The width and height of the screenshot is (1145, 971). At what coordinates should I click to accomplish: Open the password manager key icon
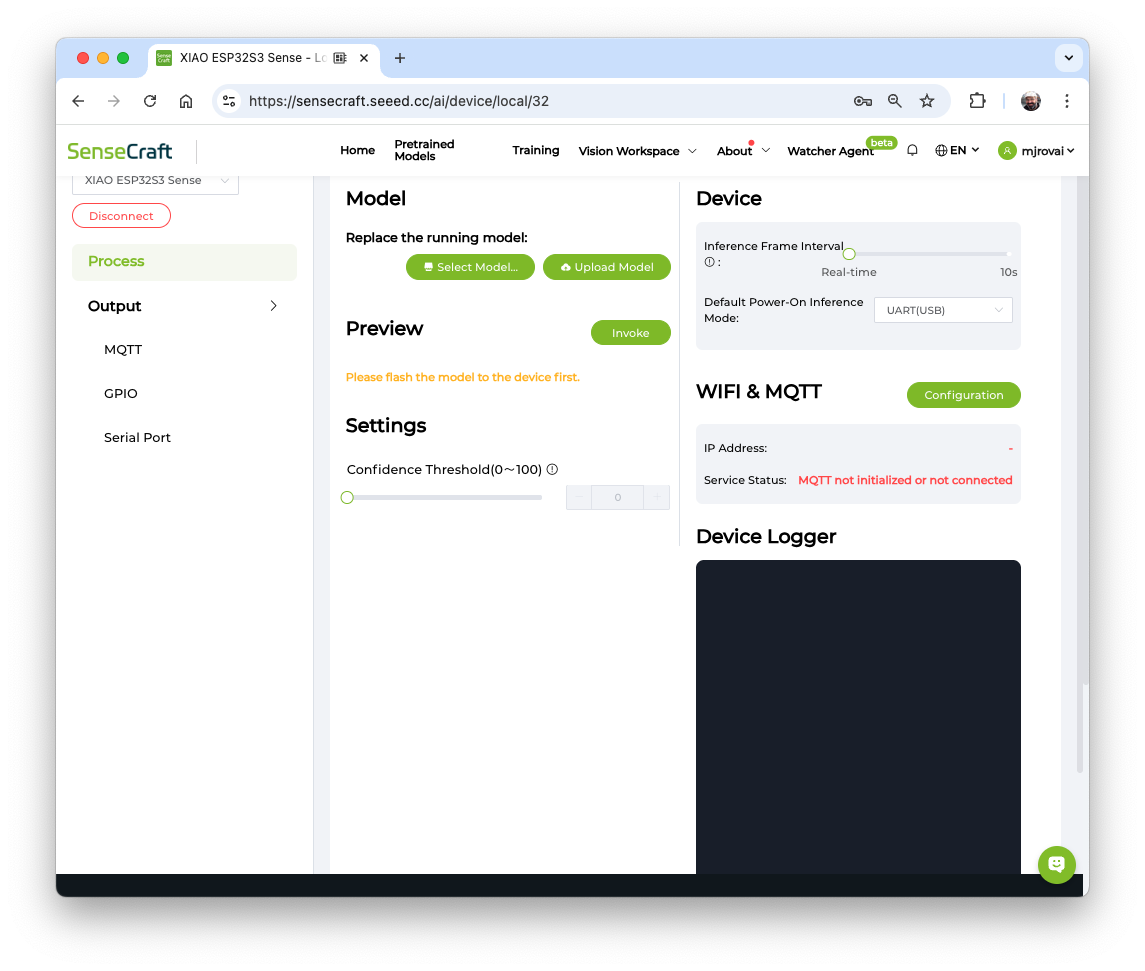[x=862, y=101]
